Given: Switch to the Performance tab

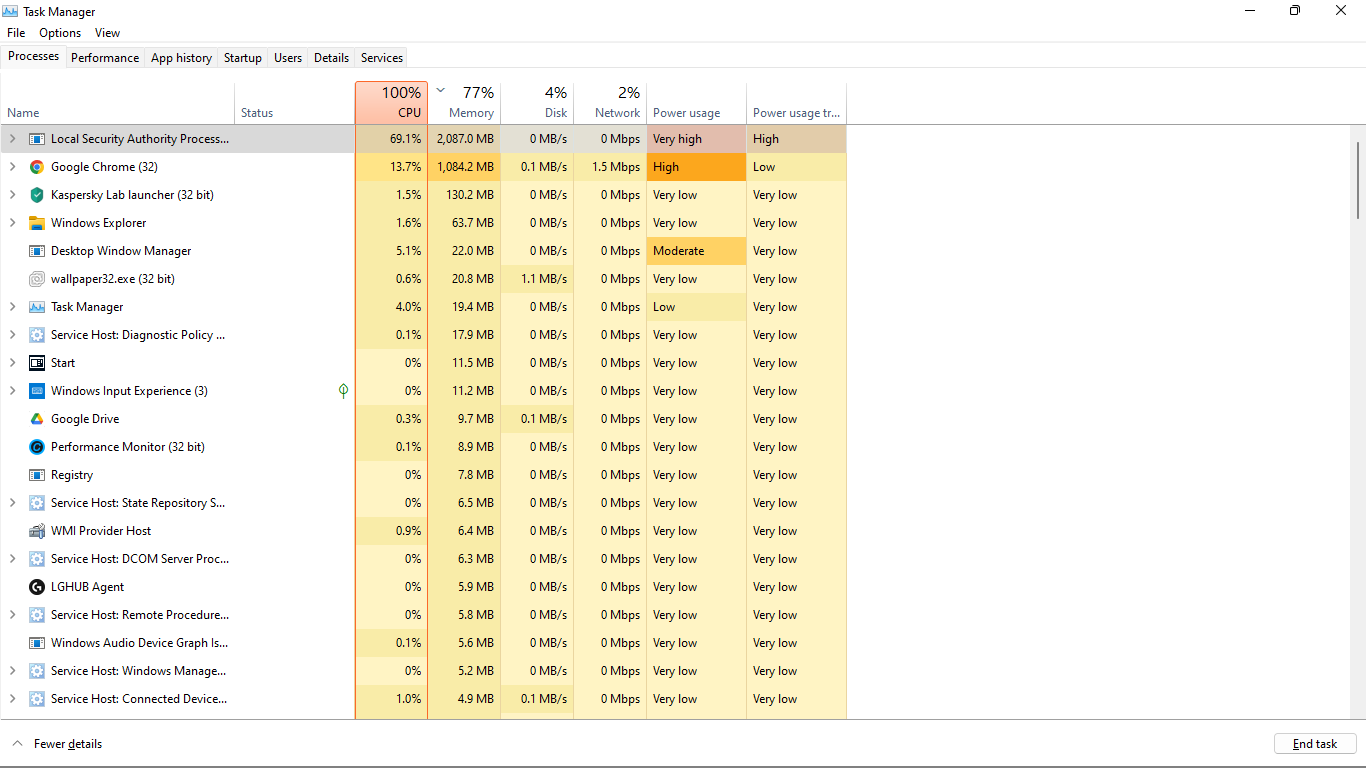Looking at the screenshot, I should coord(105,58).
